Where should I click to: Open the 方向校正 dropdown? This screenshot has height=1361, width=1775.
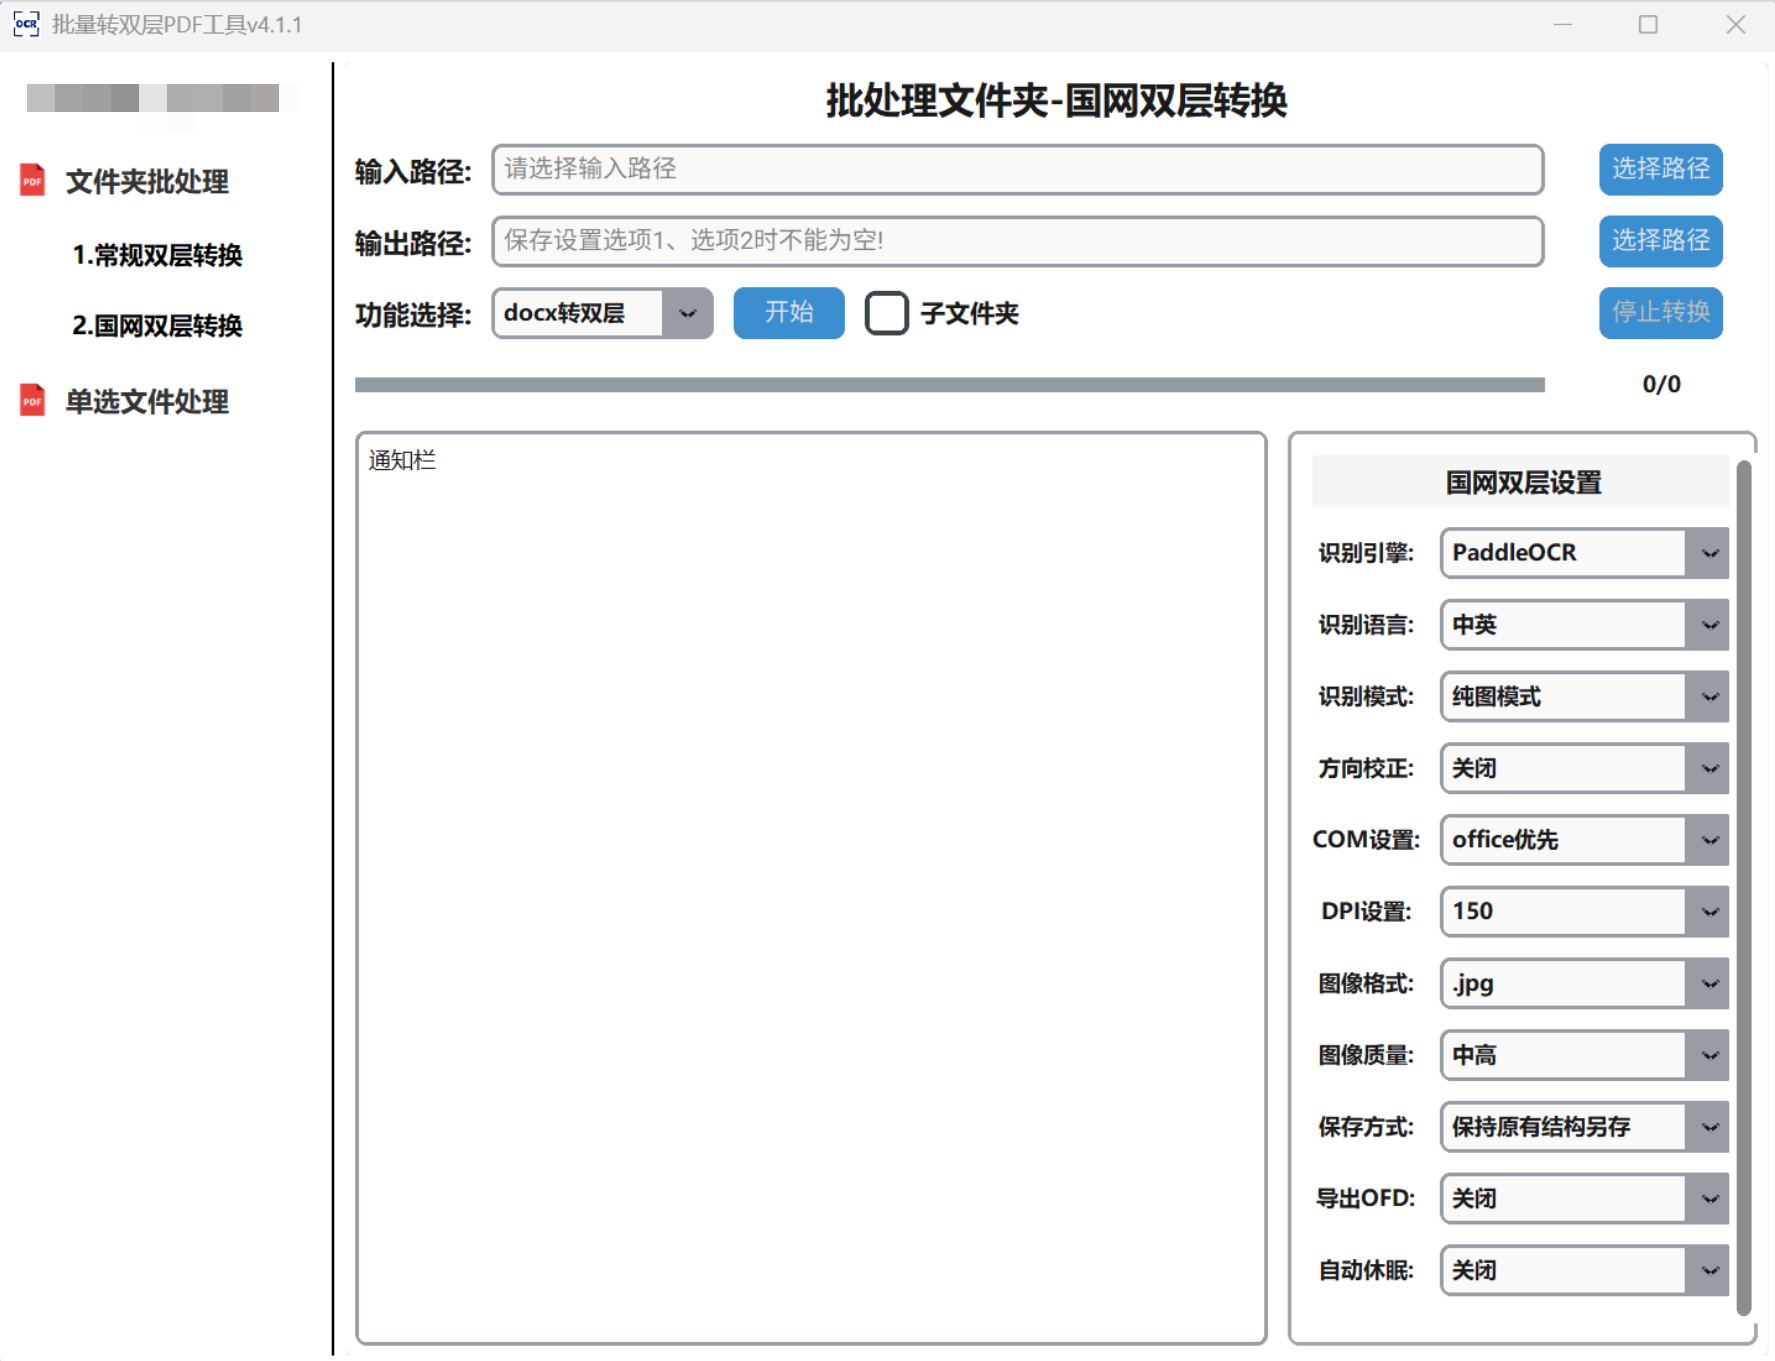point(1584,768)
